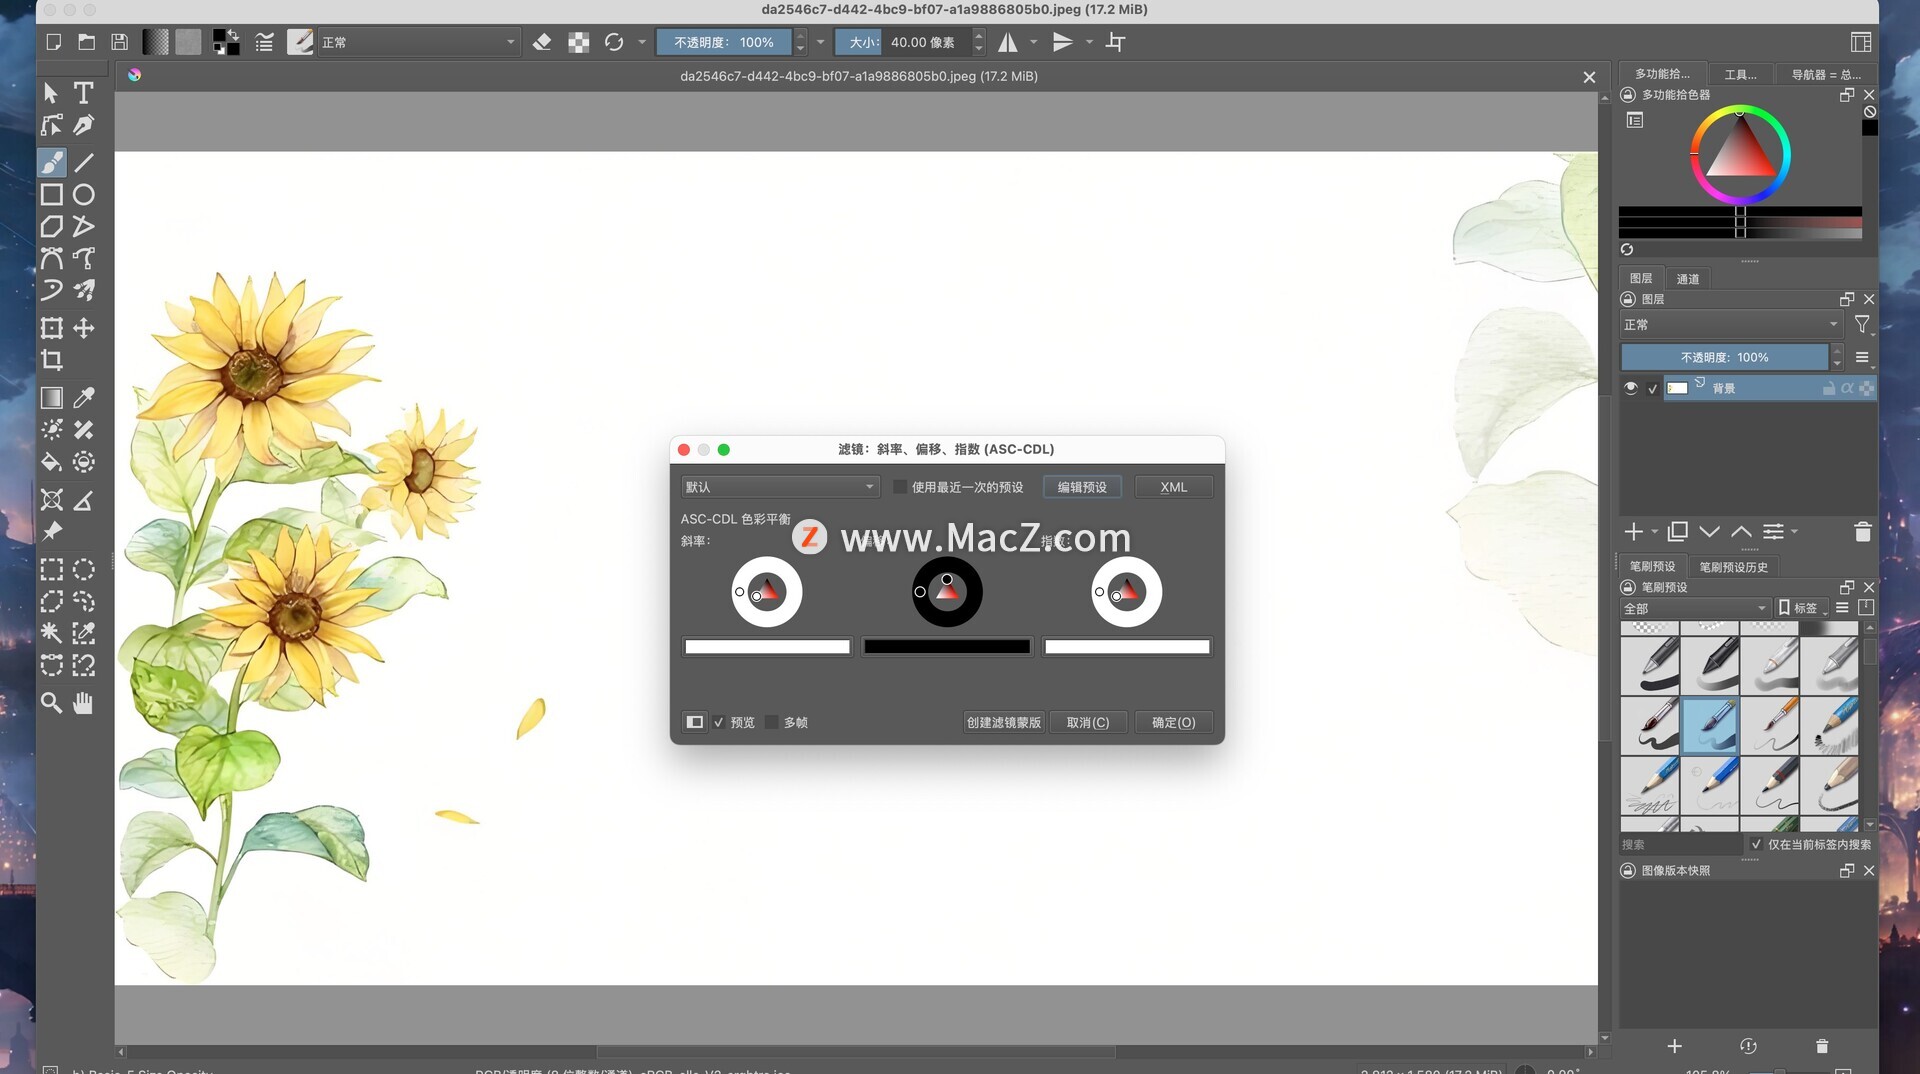1920x1074 pixels.
Task: Select the Measure tool
Action: click(84, 500)
